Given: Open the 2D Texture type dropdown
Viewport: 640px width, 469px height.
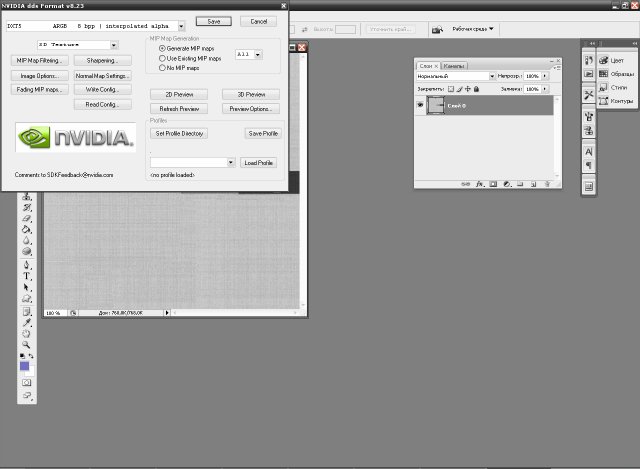Looking at the screenshot, I should point(114,45).
